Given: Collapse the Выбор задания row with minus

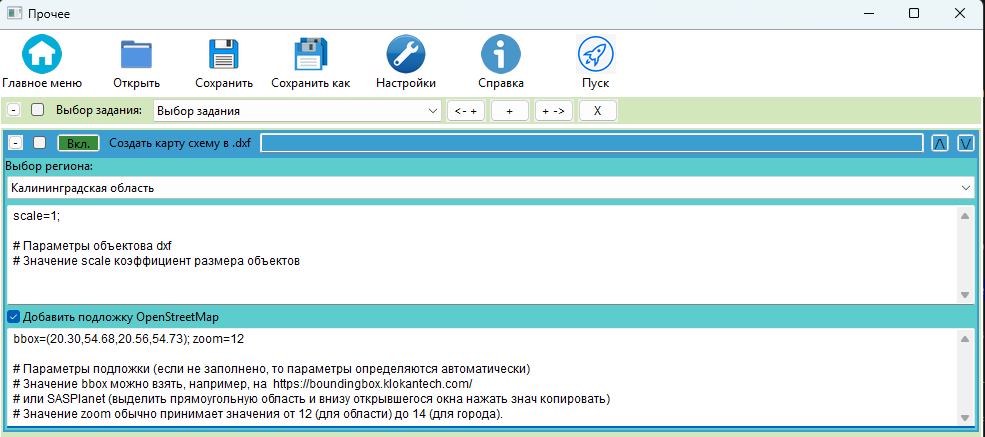Looking at the screenshot, I should pos(14,110).
